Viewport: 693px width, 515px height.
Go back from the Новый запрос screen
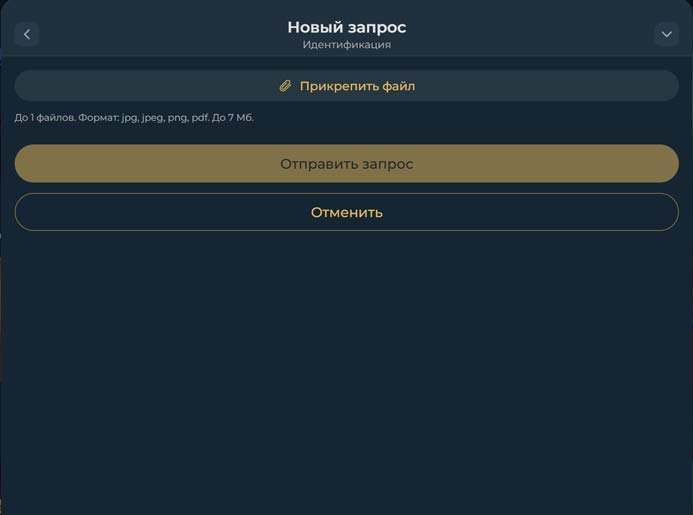tap(27, 34)
